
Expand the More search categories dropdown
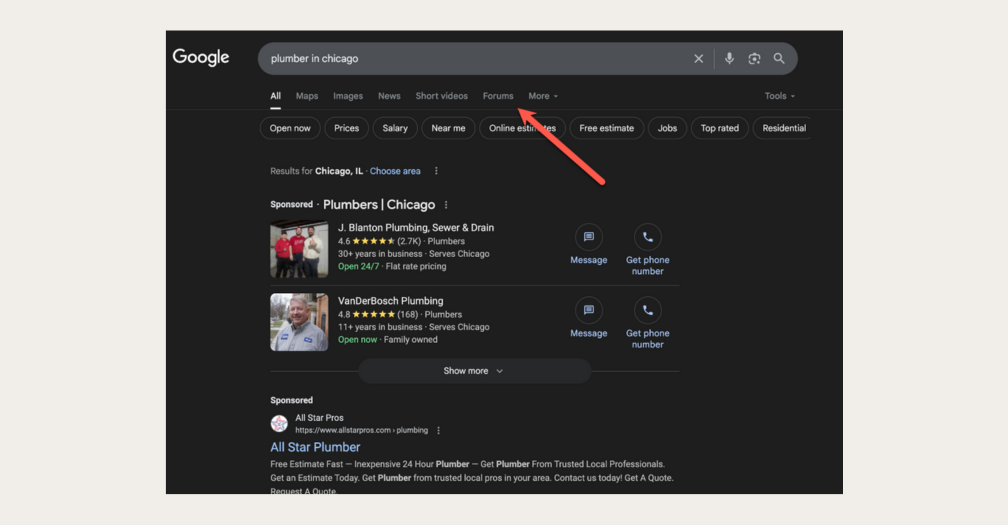click(543, 96)
